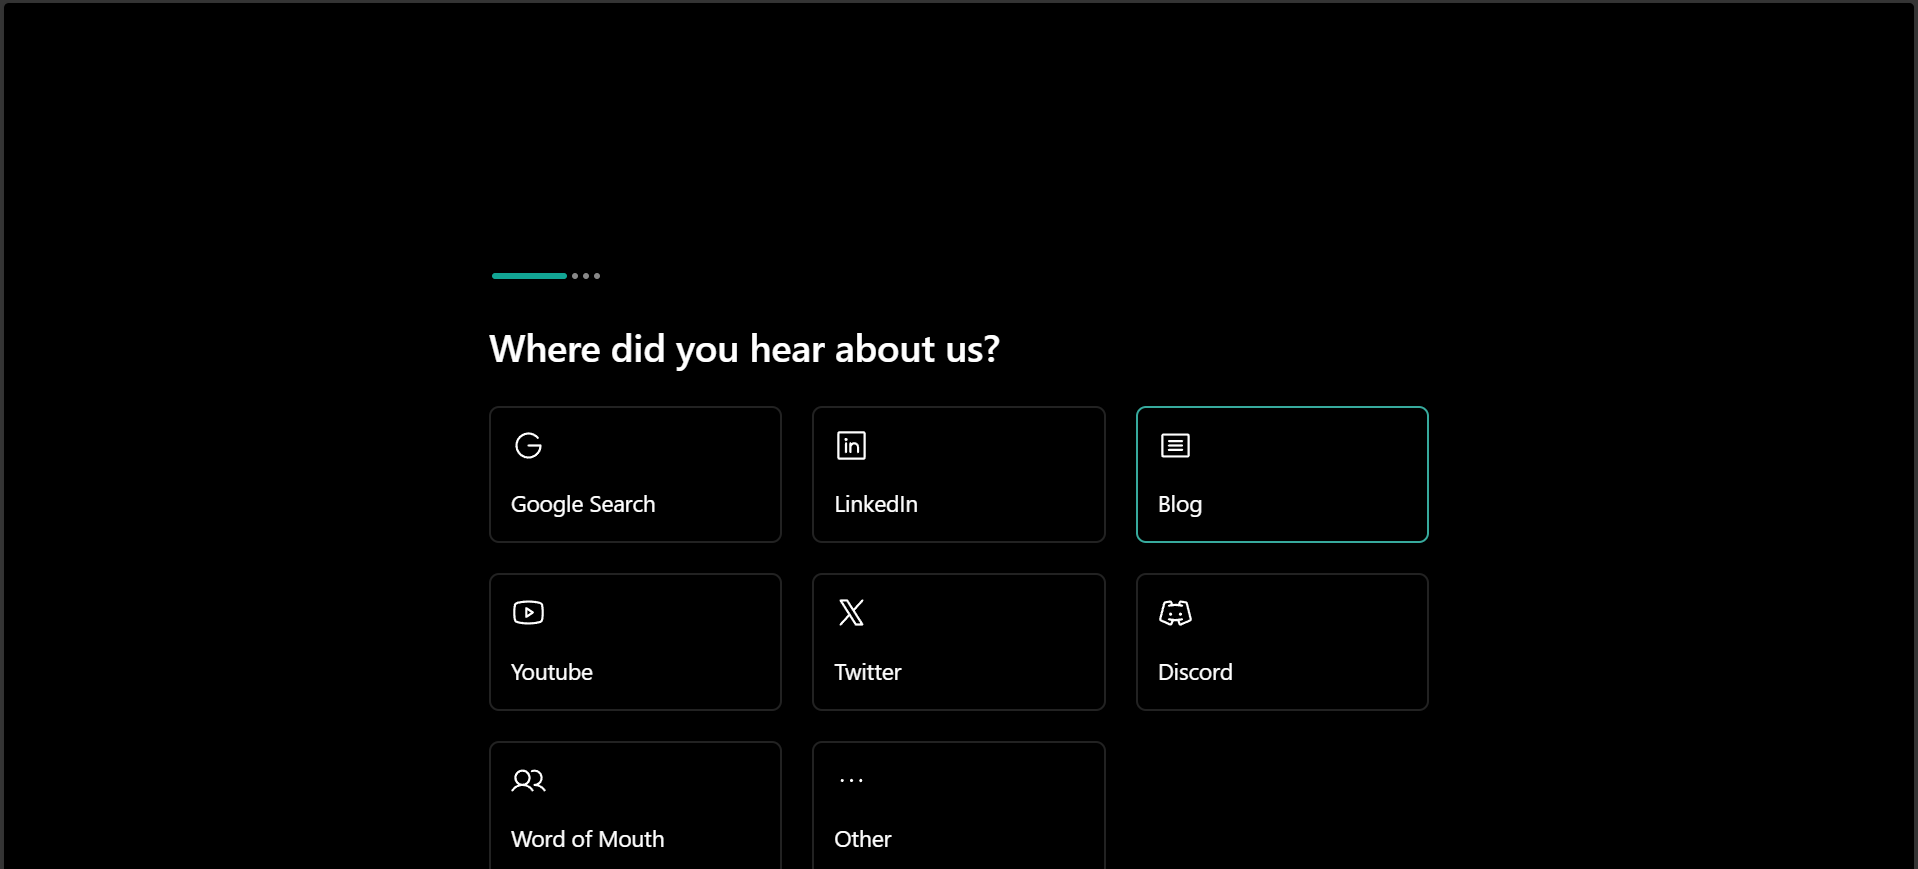The width and height of the screenshot is (1918, 869).
Task: Choose the "Twitter" label
Action: coord(868,672)
